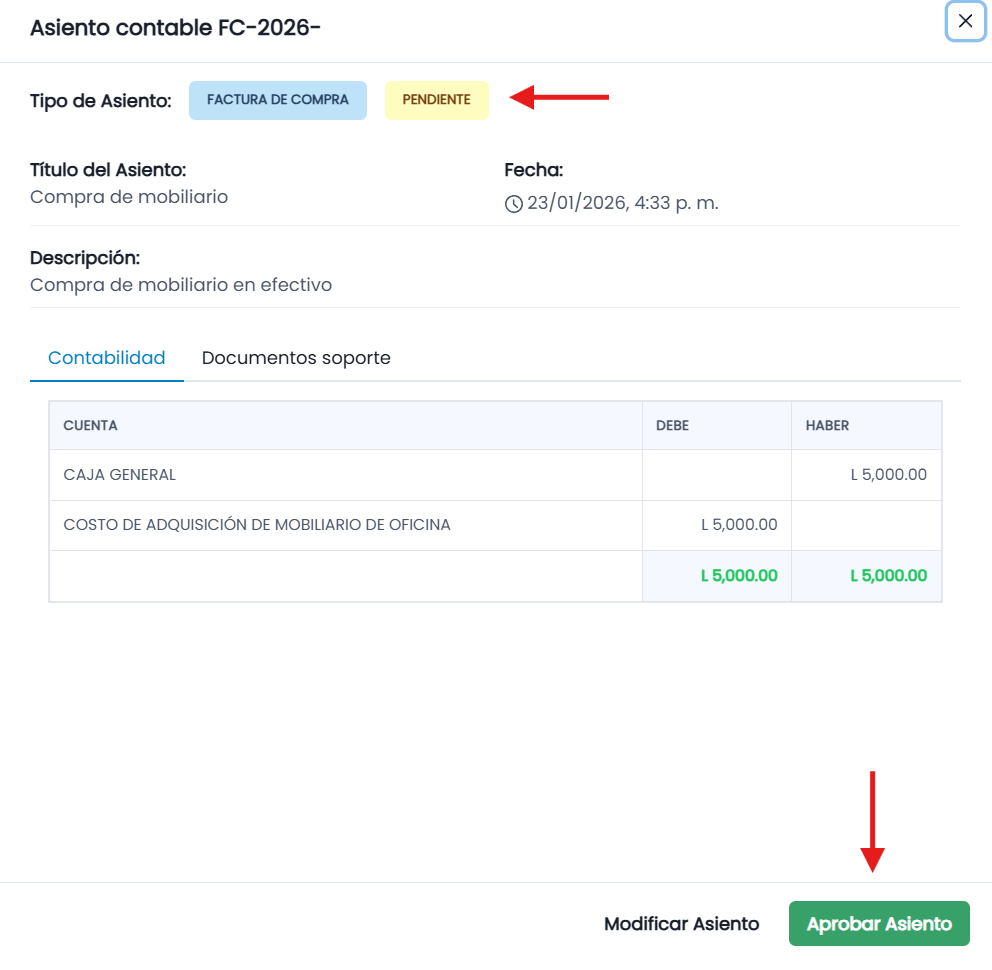
Task: Close the Asiento contable dialog
Action: click(x=965, y=22)
